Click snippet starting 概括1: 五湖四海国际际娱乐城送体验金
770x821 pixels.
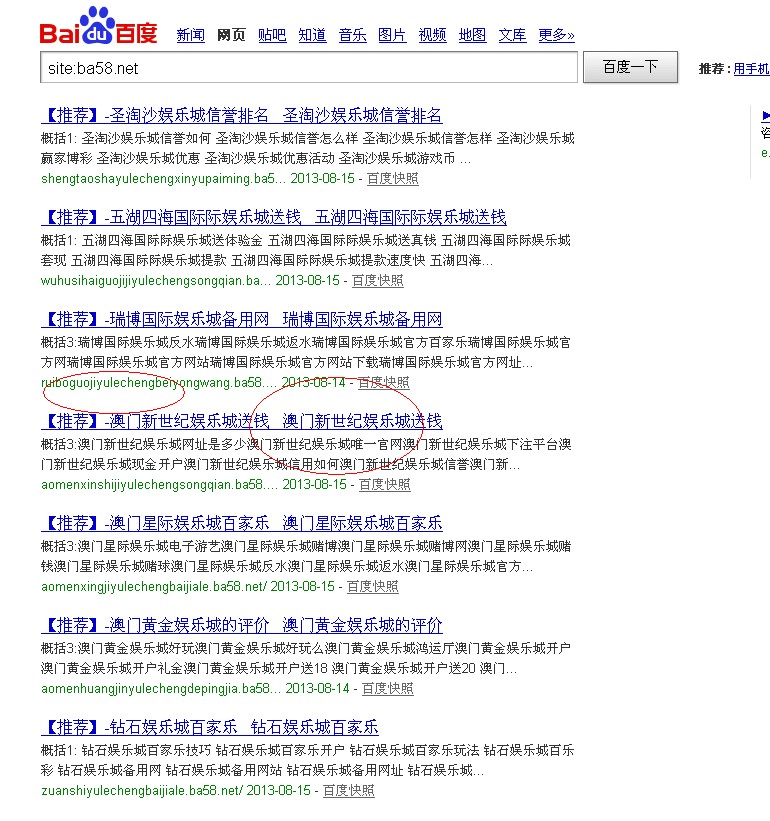coord(306,250)
